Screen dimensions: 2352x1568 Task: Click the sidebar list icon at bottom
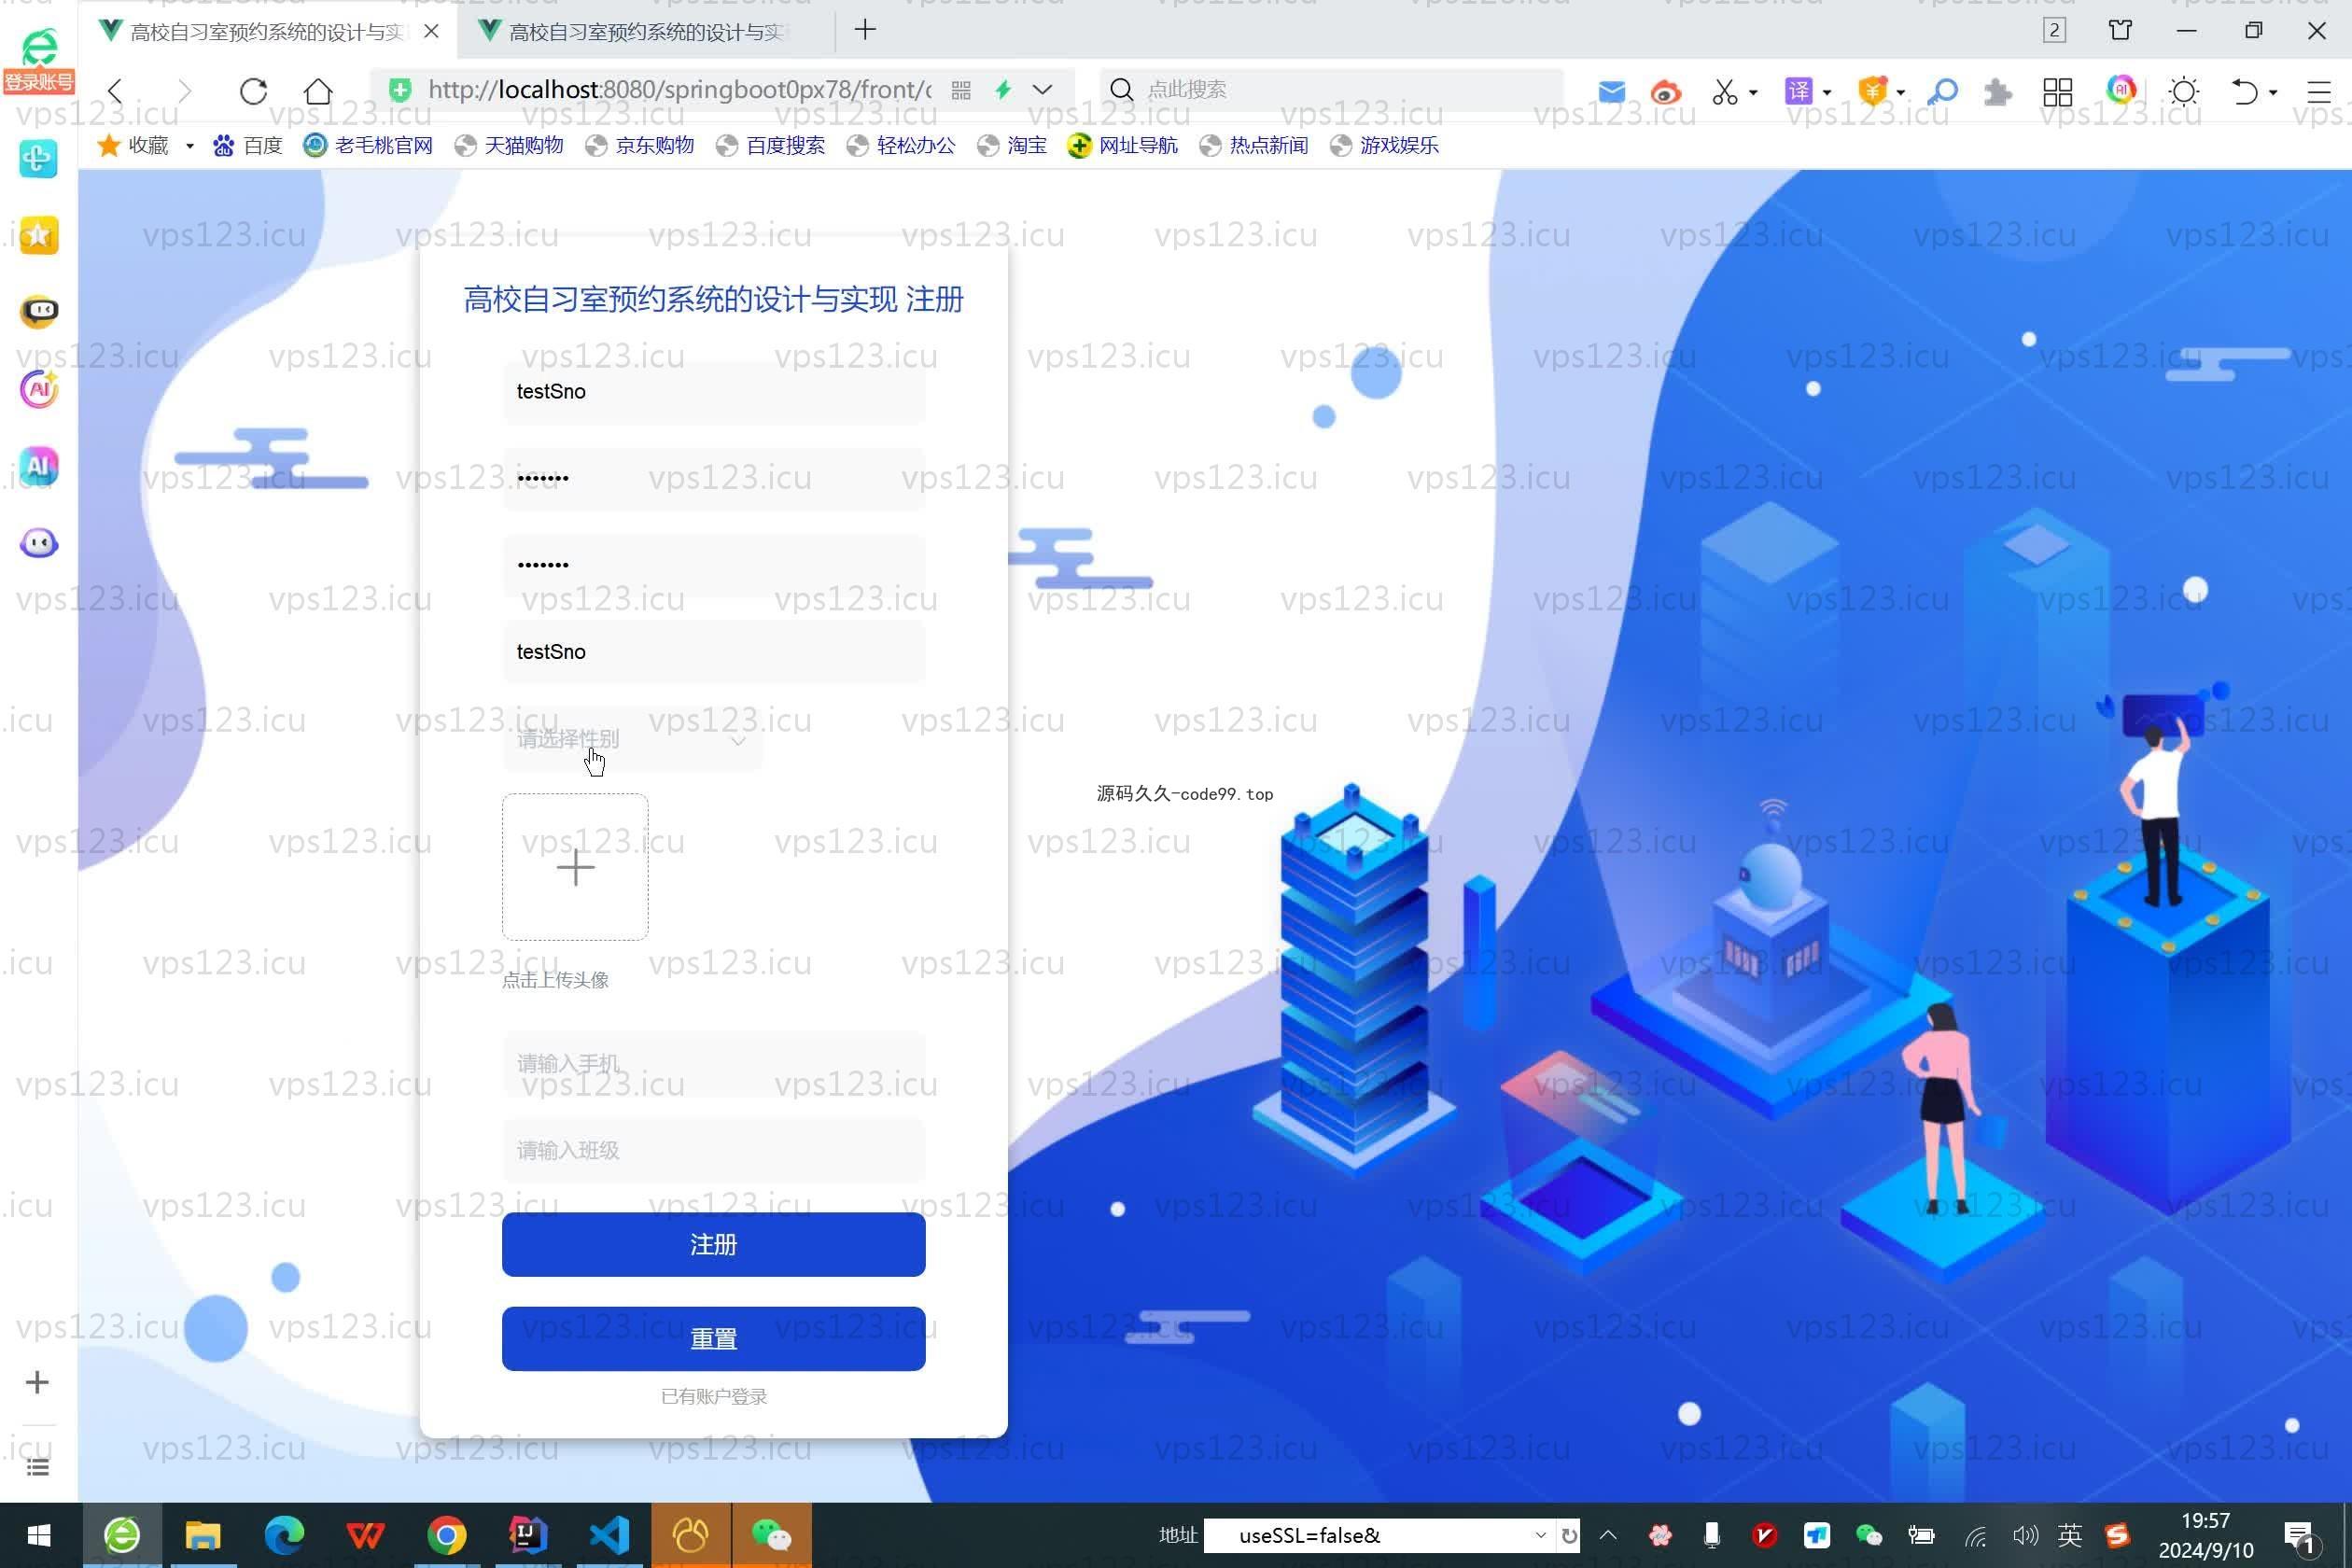37,1467
